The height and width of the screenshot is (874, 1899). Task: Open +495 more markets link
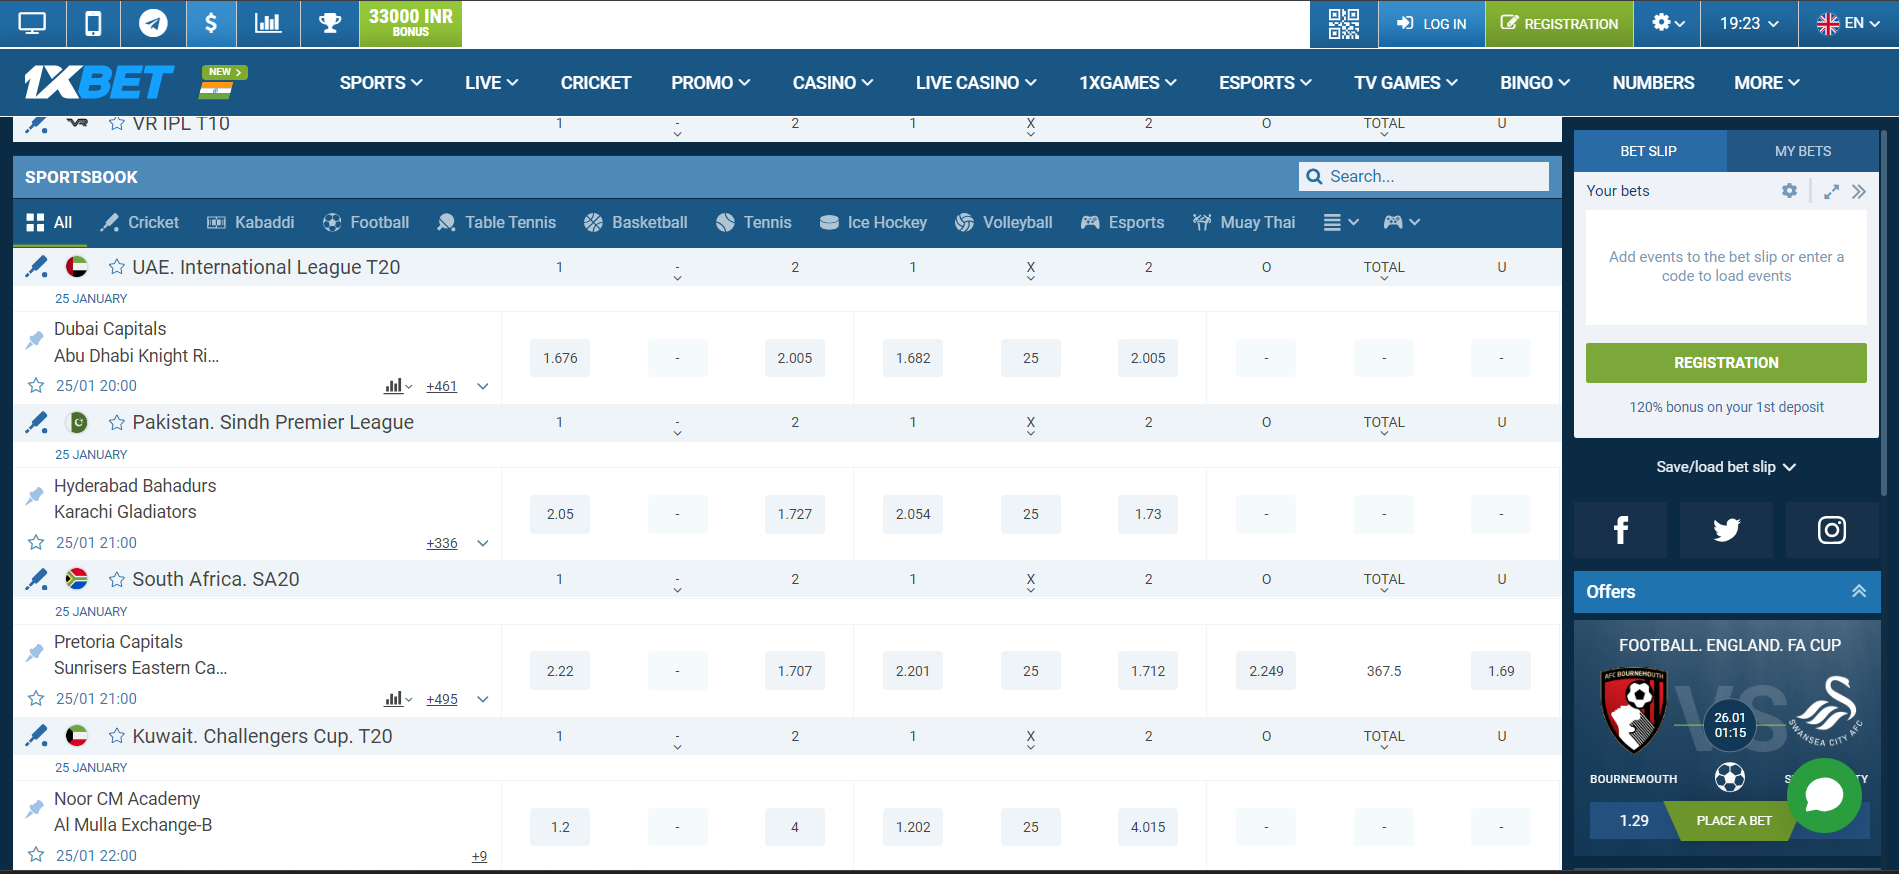click(441, 699)
